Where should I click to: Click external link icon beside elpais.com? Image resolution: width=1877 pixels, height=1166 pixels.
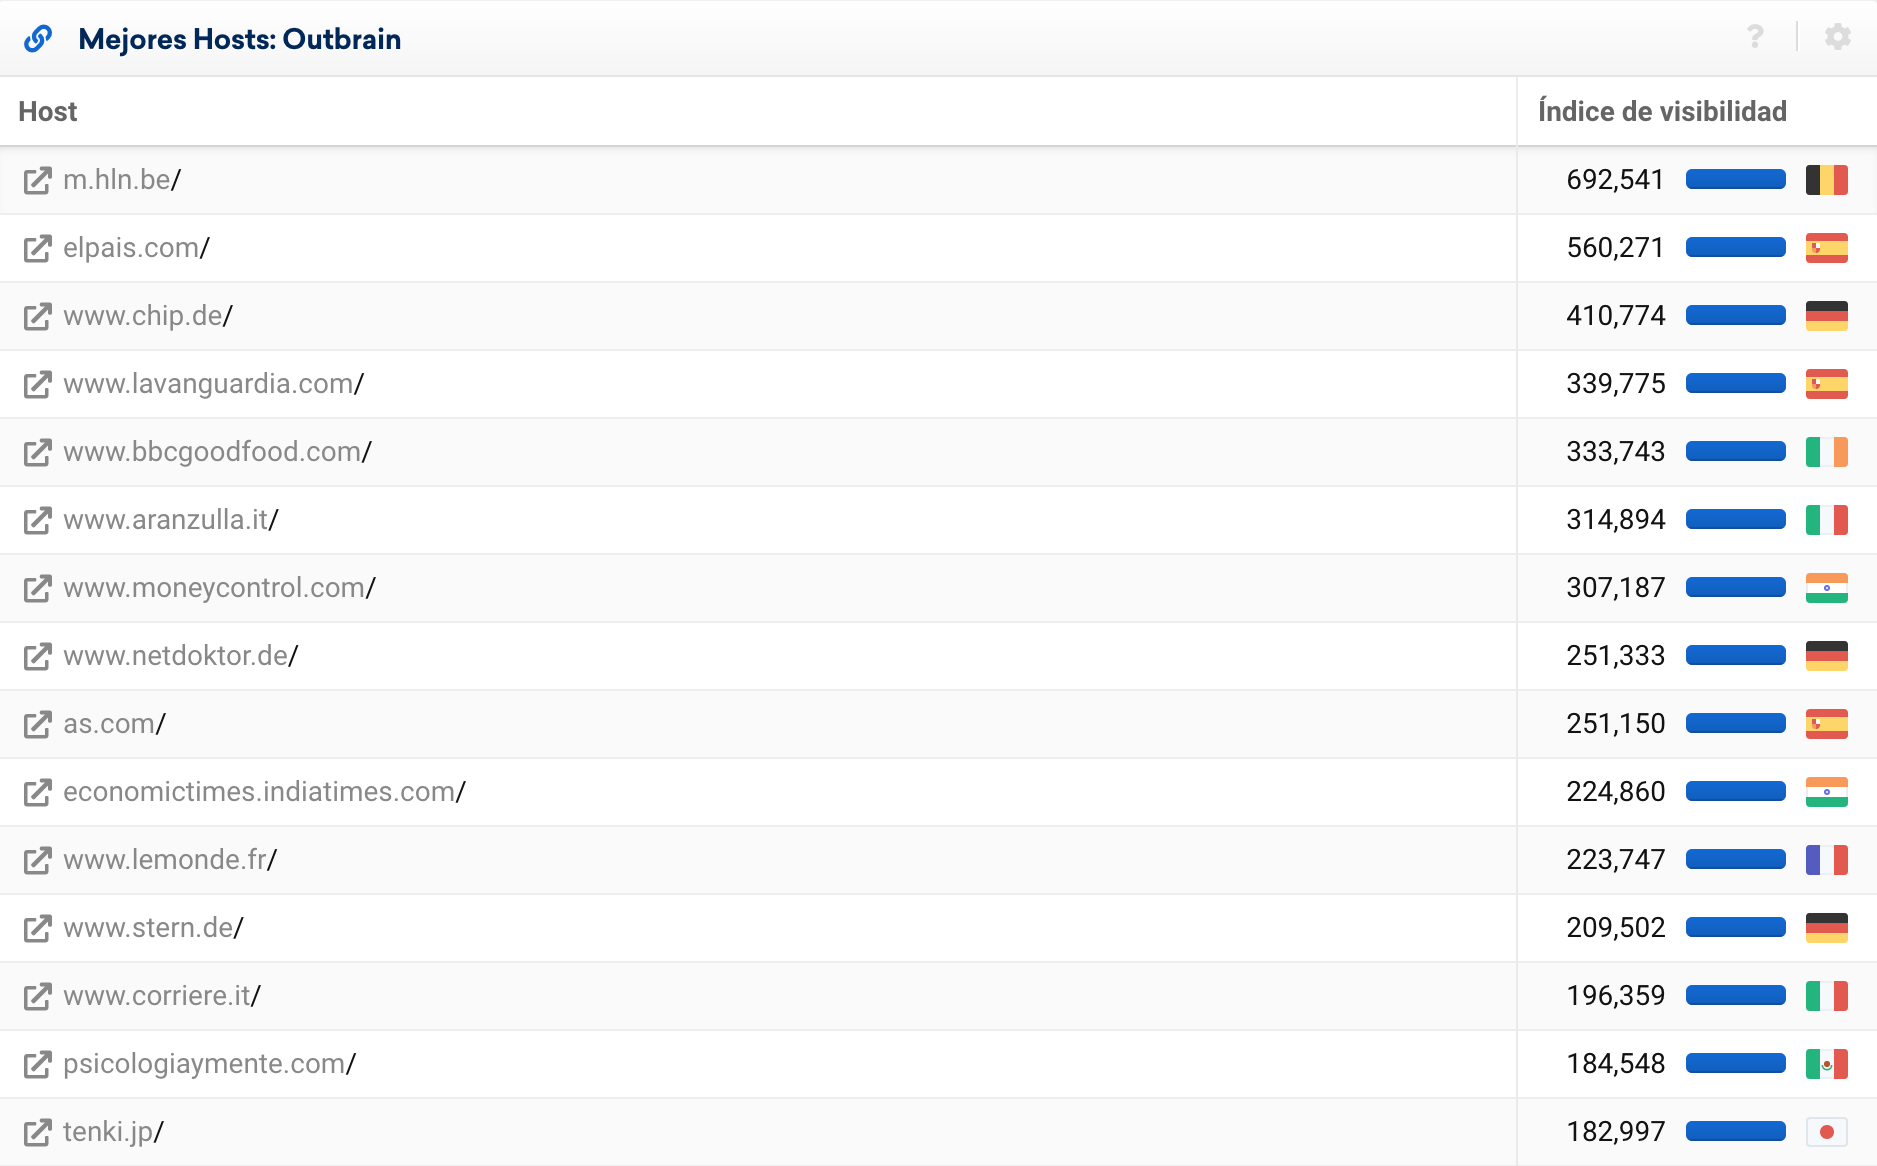pos(37,249)
